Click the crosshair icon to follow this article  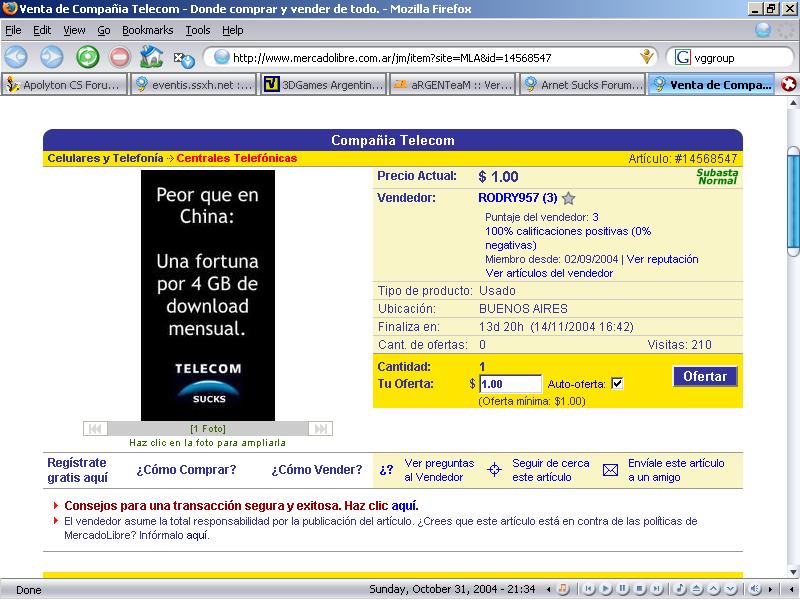(x=494, y=470)
